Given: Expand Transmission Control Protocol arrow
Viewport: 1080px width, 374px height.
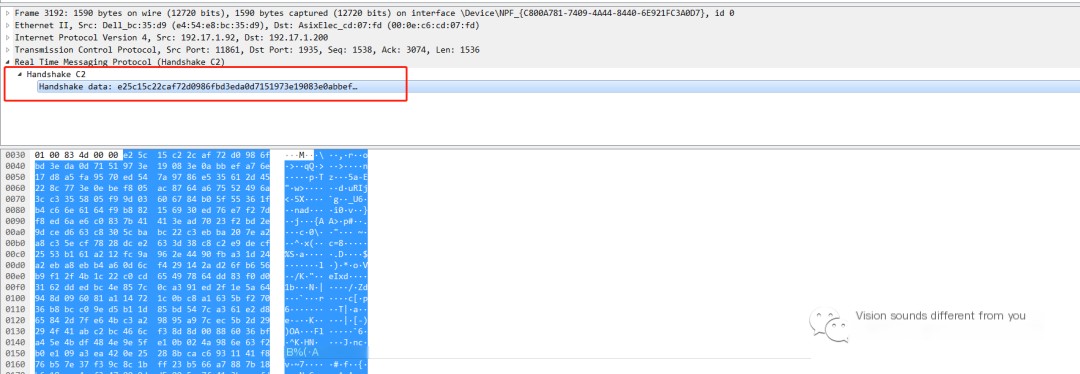Looking at the screenshot, I should [x=8, y=50].
